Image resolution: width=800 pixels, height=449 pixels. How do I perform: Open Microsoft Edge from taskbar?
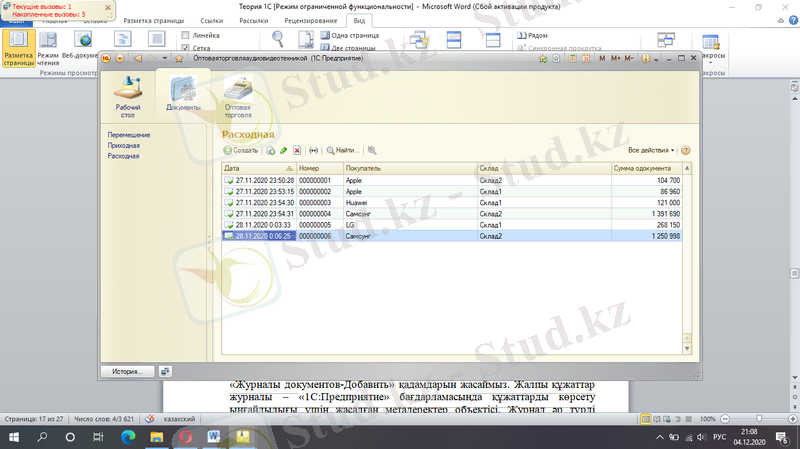point(128,437)
